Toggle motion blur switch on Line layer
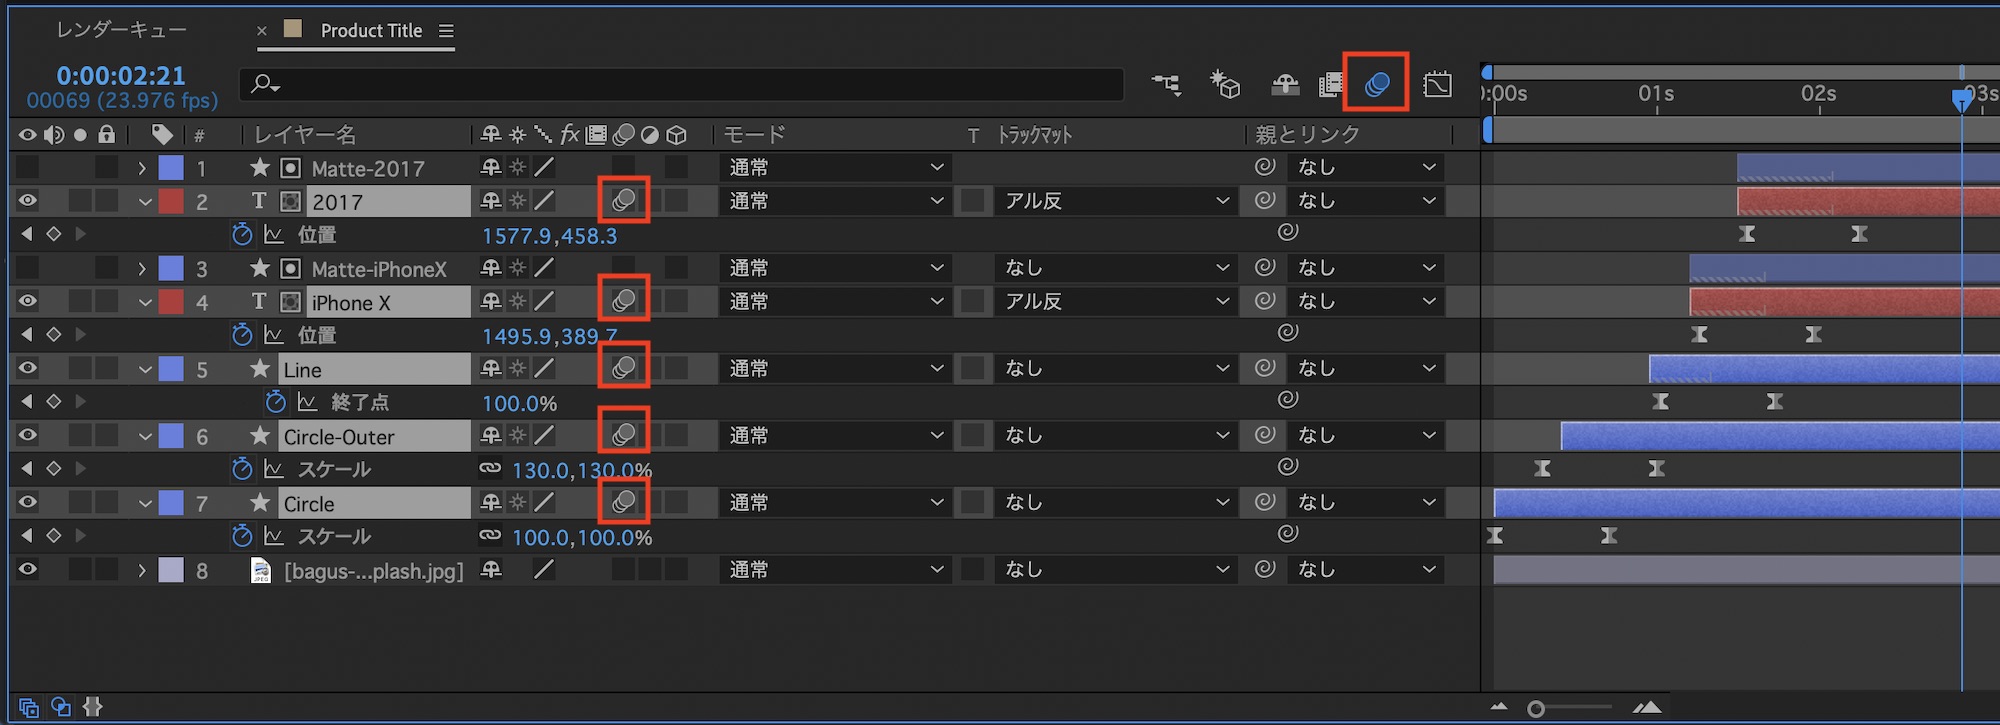Image resolution: width=2000 pixels, height=725 pixels. click(x=624, y=368)
